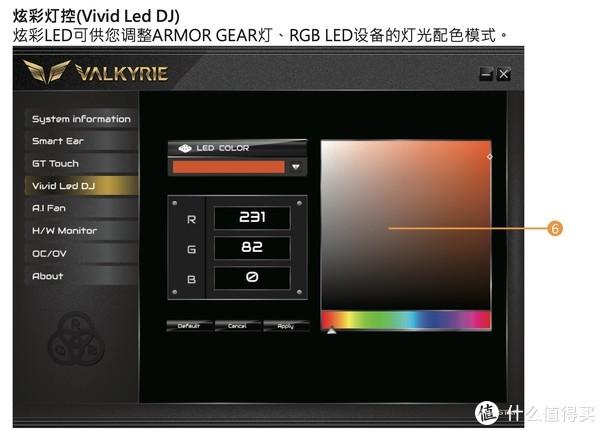Click the R value field showing 231
The height and width of the screenshot is (431, 600).
pyautogui.click(x=252, y=218)
